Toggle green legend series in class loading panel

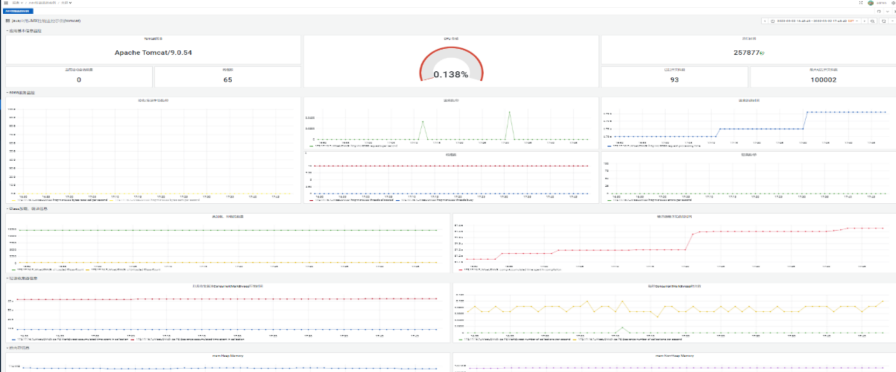click(x=47, y=269)
